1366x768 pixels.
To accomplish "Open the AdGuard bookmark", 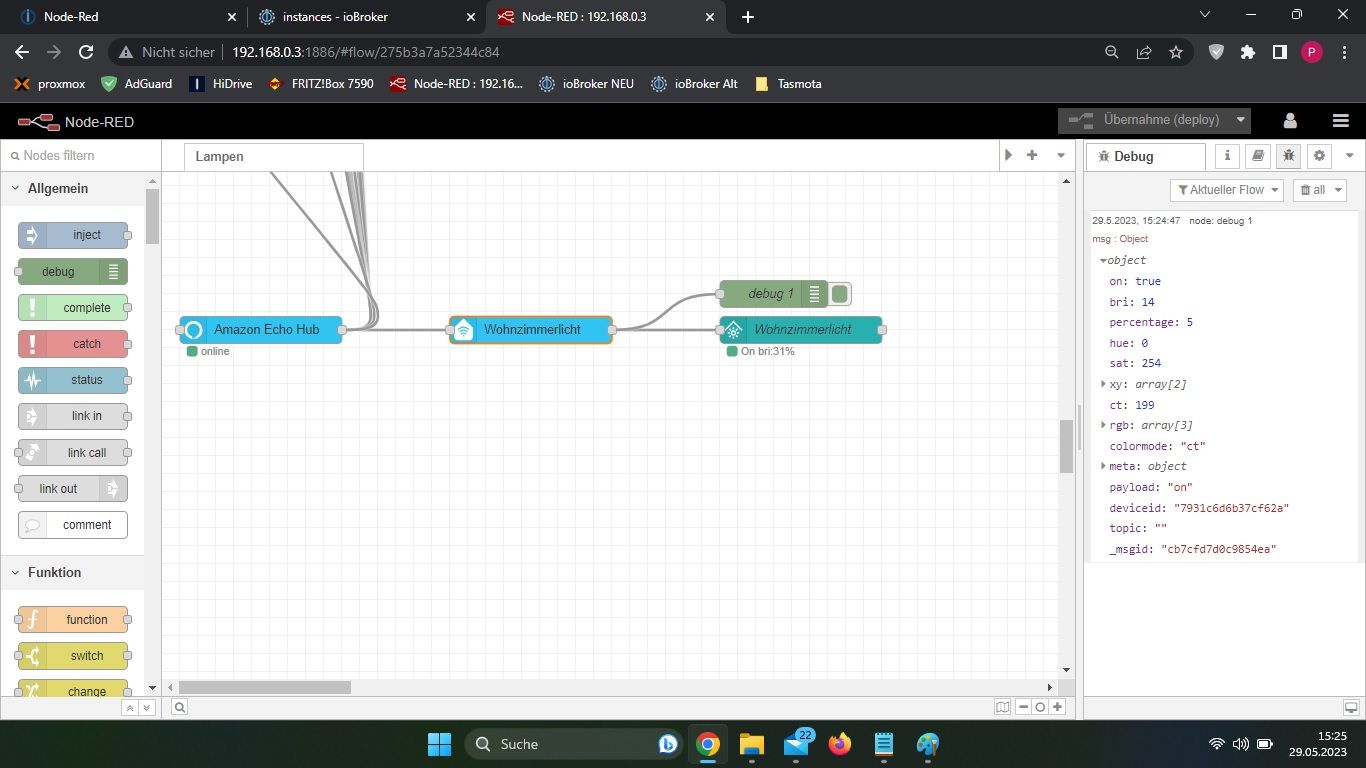I will pos(137,84).
